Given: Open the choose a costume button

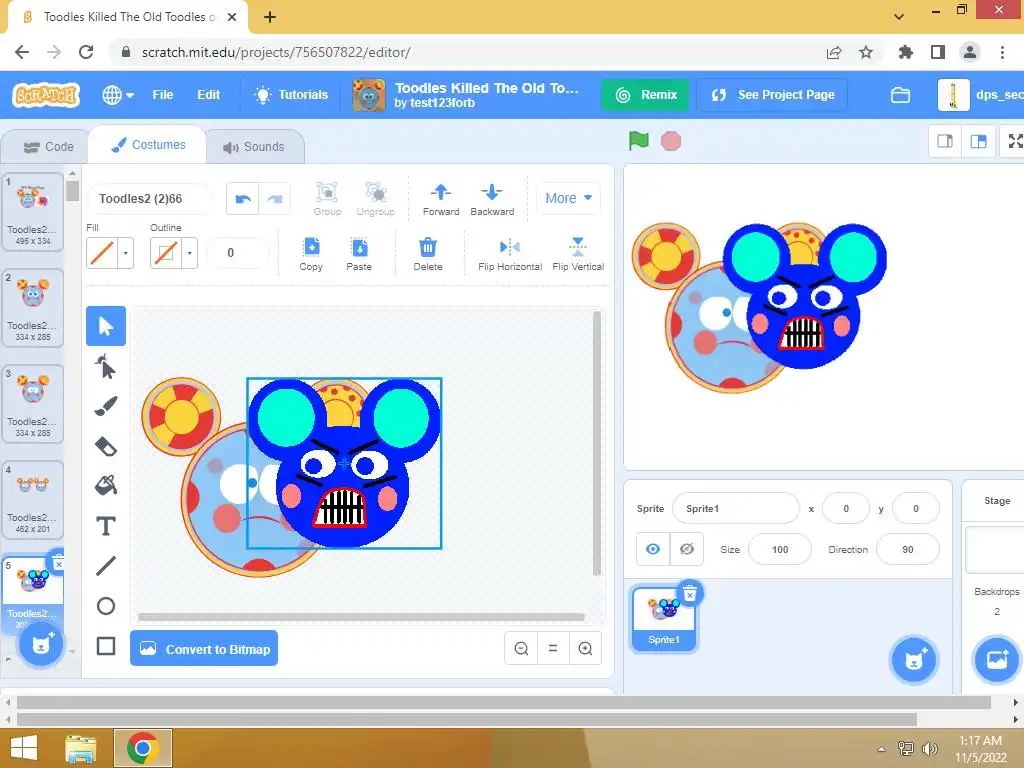Looking at the screenshot, I should click(x=40, y=645).
